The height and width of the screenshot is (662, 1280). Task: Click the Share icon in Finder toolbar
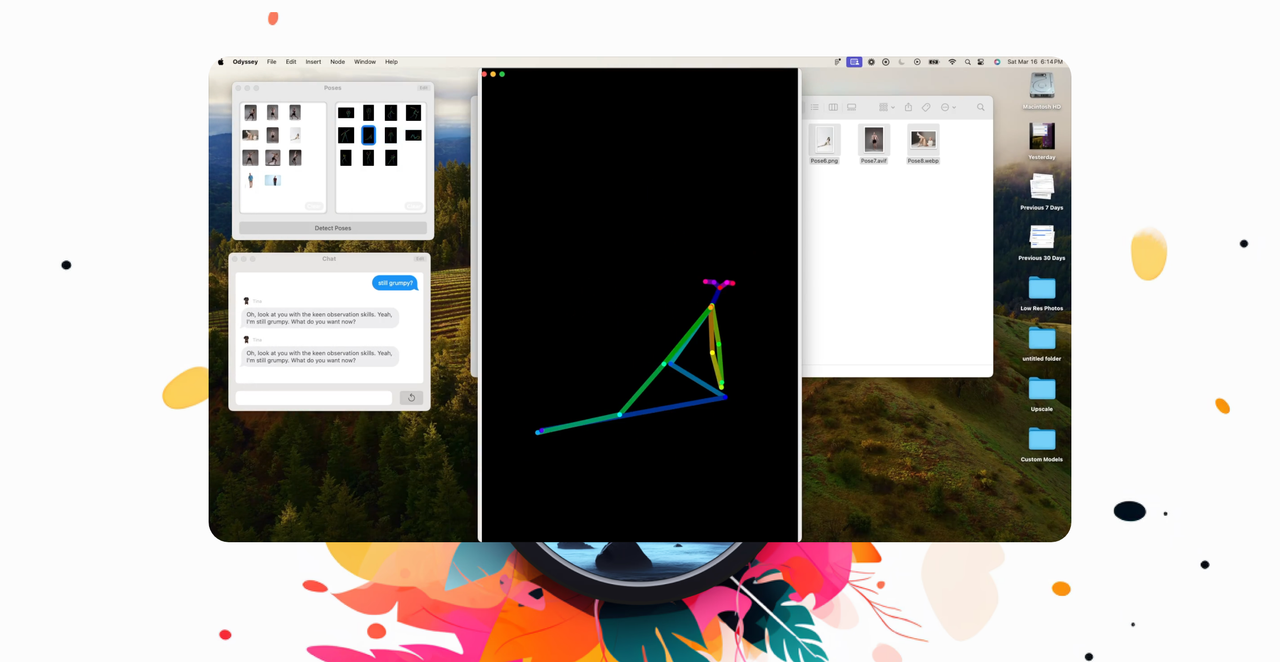click(908, 107)
